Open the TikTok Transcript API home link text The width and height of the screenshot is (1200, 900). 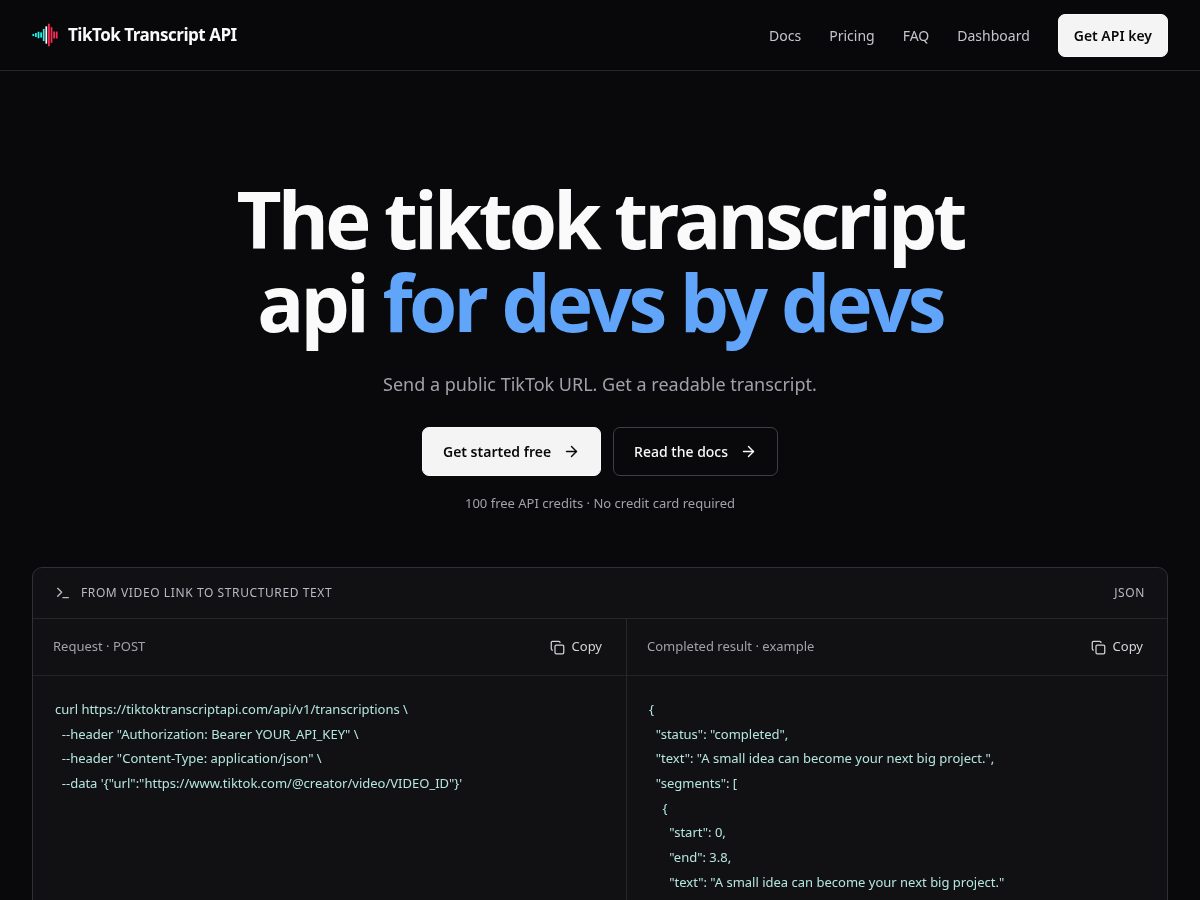pos(152,35)
